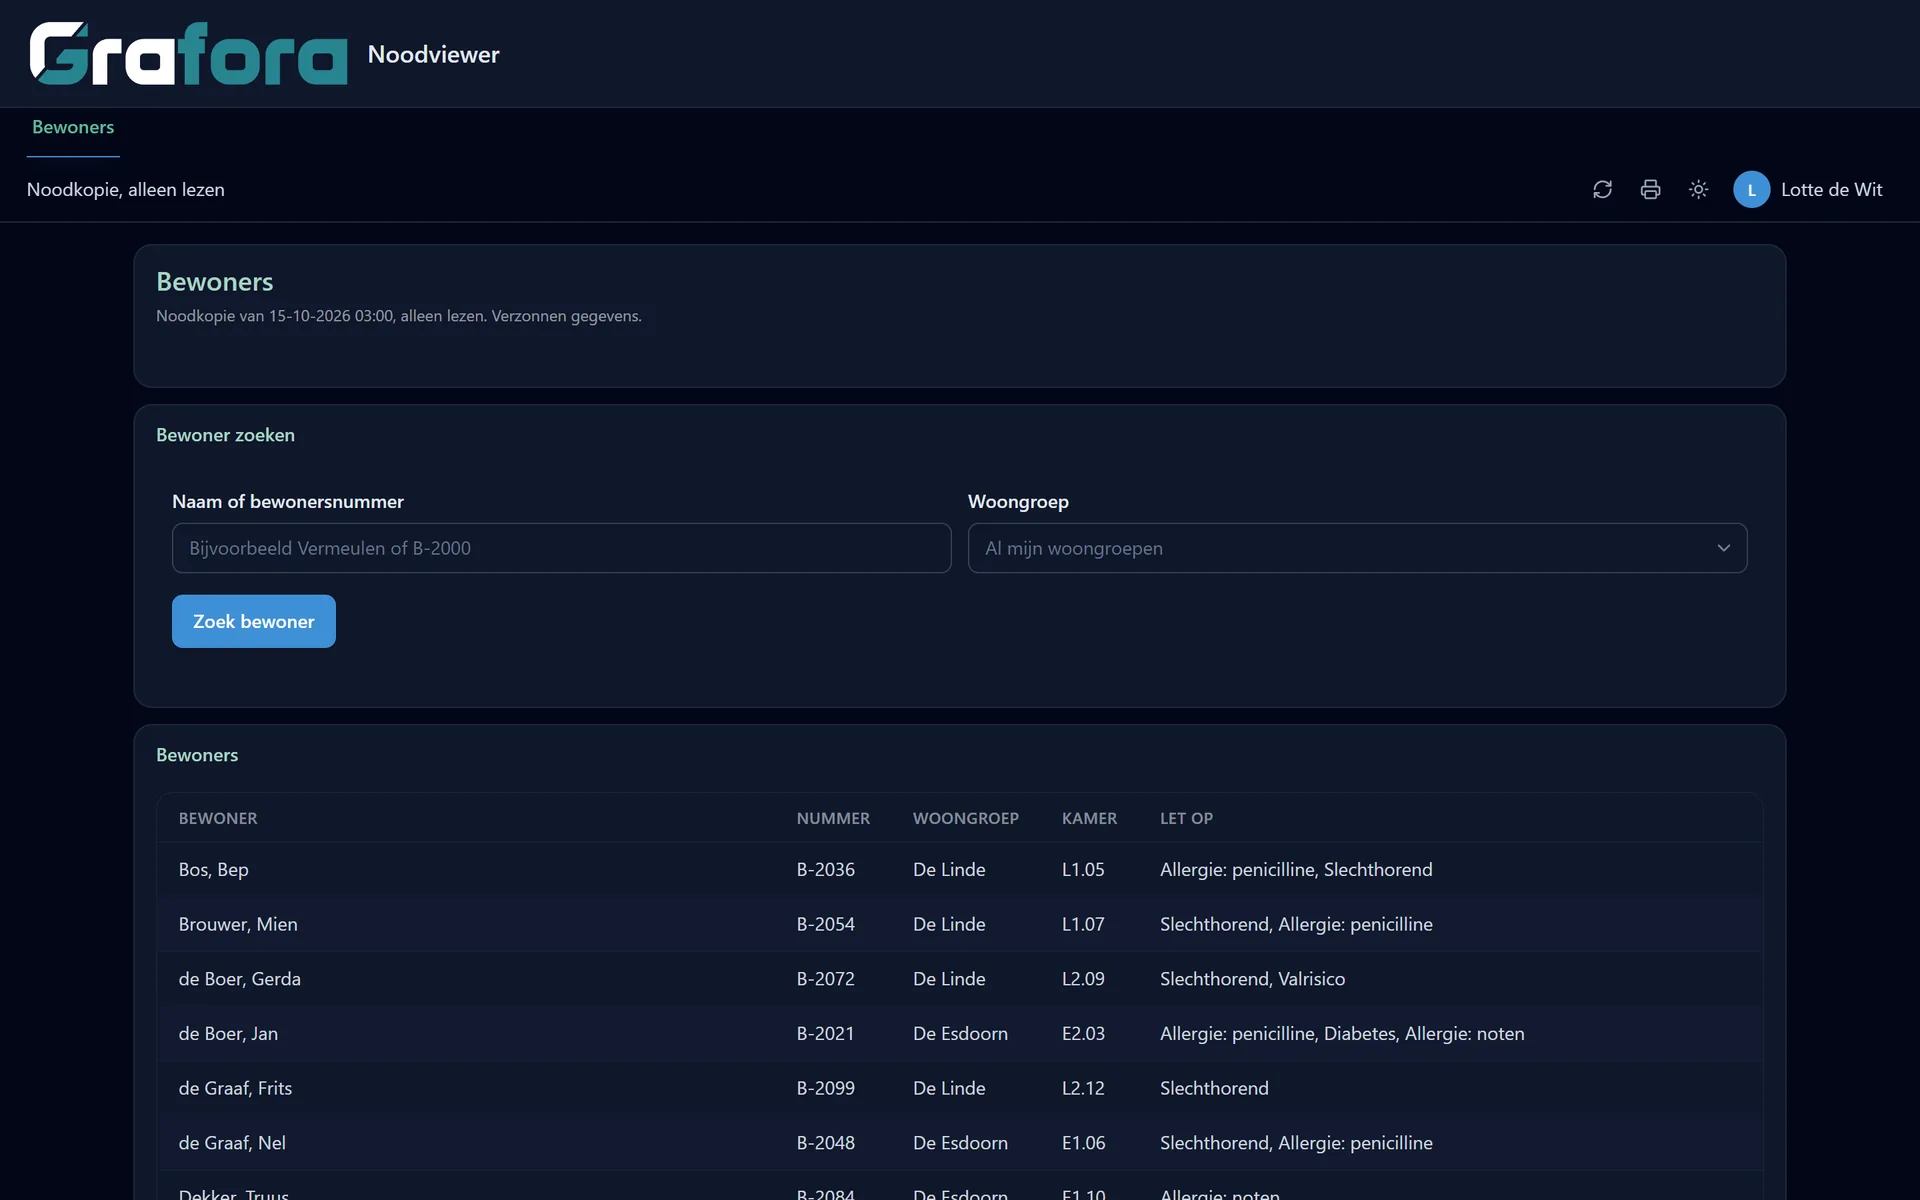
Task: Click De Esdoorn in de Boer, Jan row
Action: click(960, 1034)
